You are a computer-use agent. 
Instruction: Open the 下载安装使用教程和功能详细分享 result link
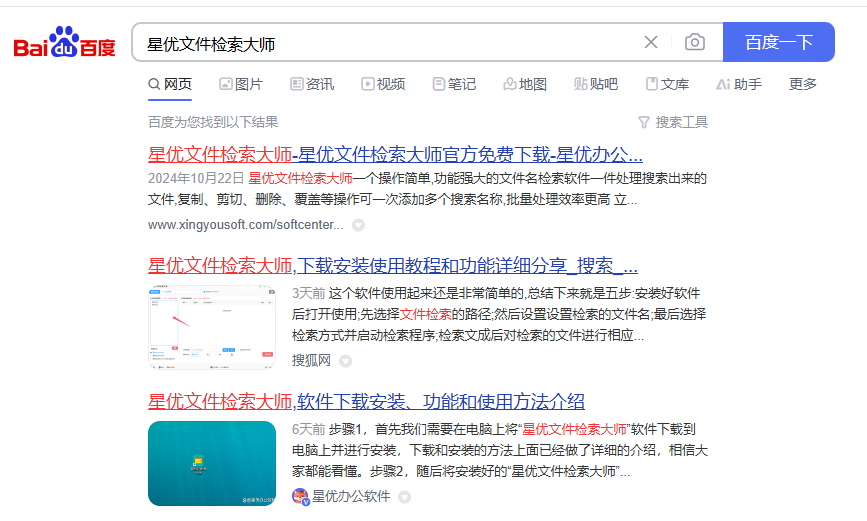coord(393,266)
